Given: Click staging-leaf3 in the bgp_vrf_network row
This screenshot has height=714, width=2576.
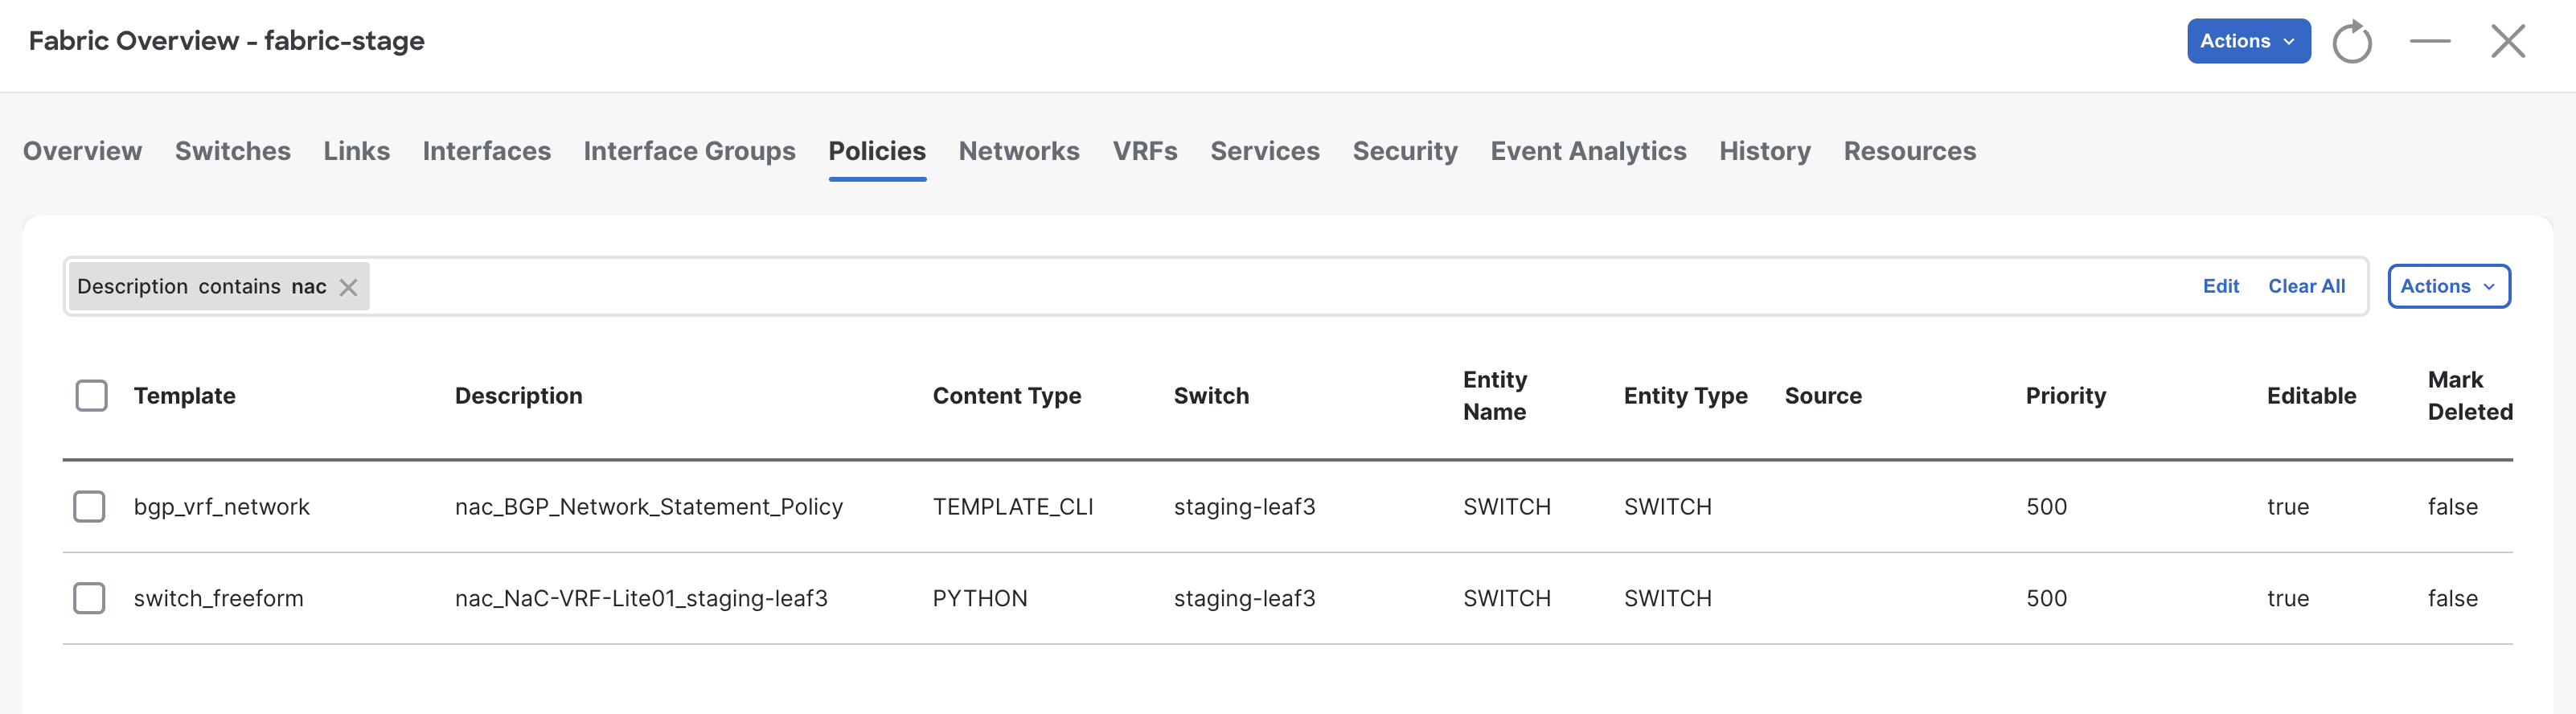Looking at the screenshot, I should pyautogui.click(x=1244, y=507).
